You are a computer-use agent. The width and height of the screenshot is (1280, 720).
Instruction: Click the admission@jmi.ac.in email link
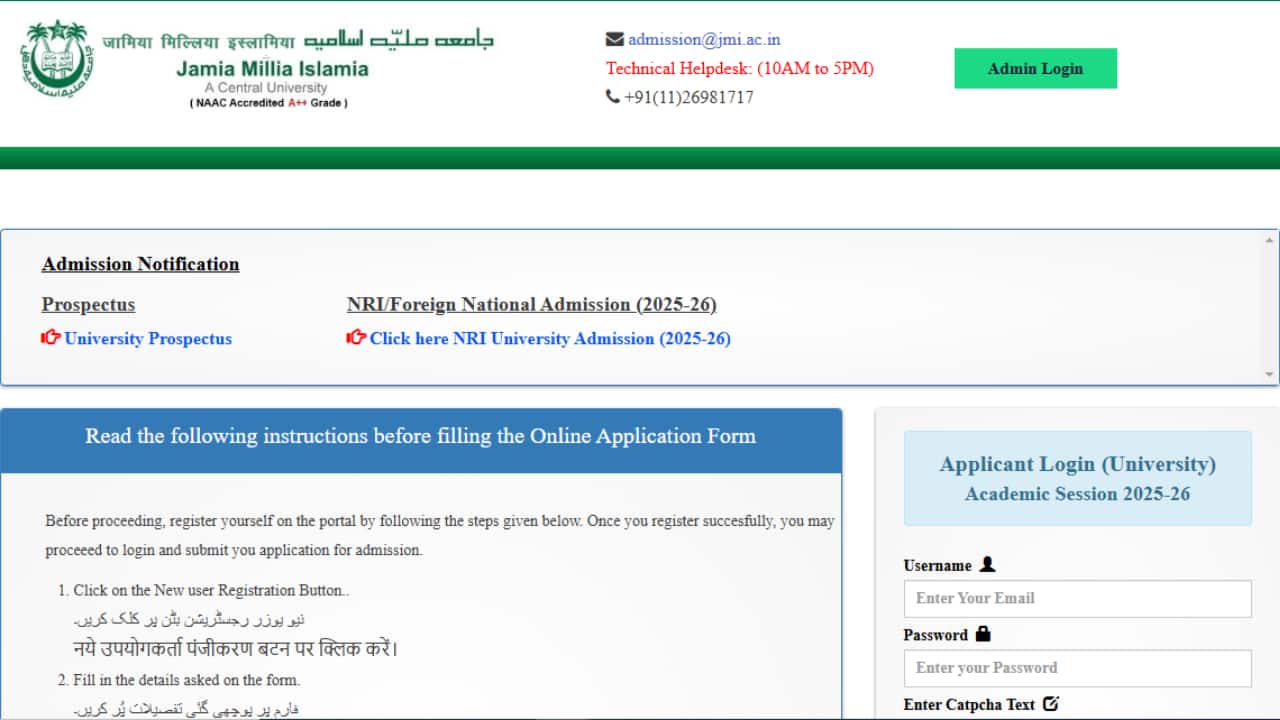pos(702,39)
